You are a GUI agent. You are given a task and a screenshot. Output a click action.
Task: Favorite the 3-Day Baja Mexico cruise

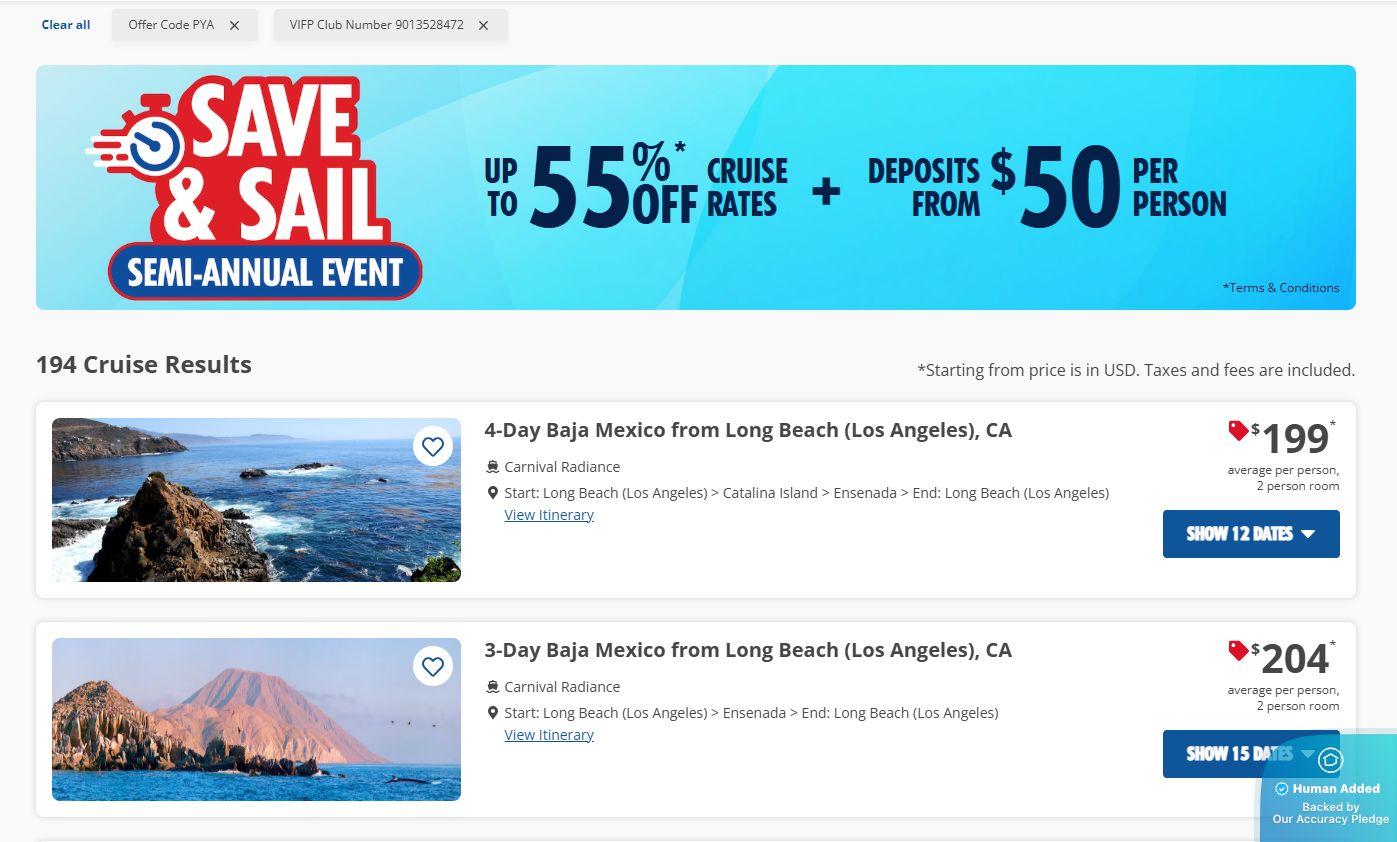(433, 667)
